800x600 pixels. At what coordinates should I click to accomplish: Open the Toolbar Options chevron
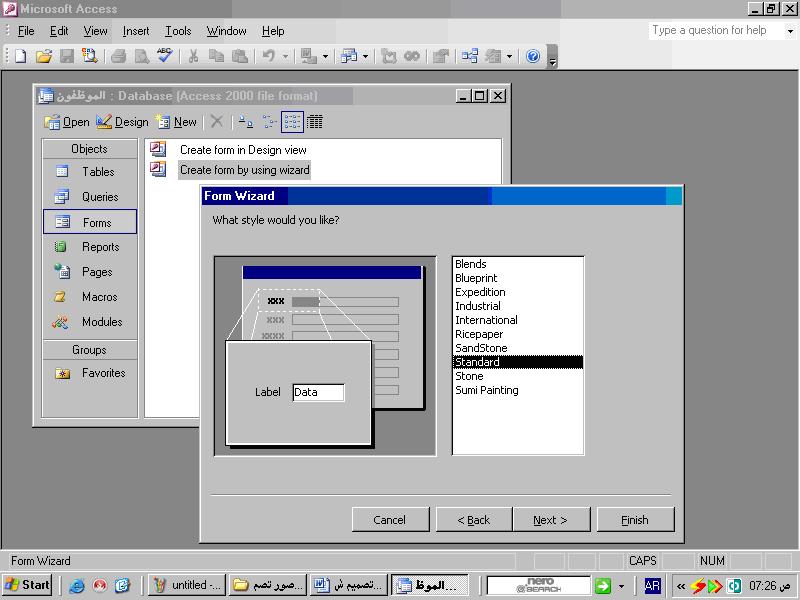click(x=552, y=56)
